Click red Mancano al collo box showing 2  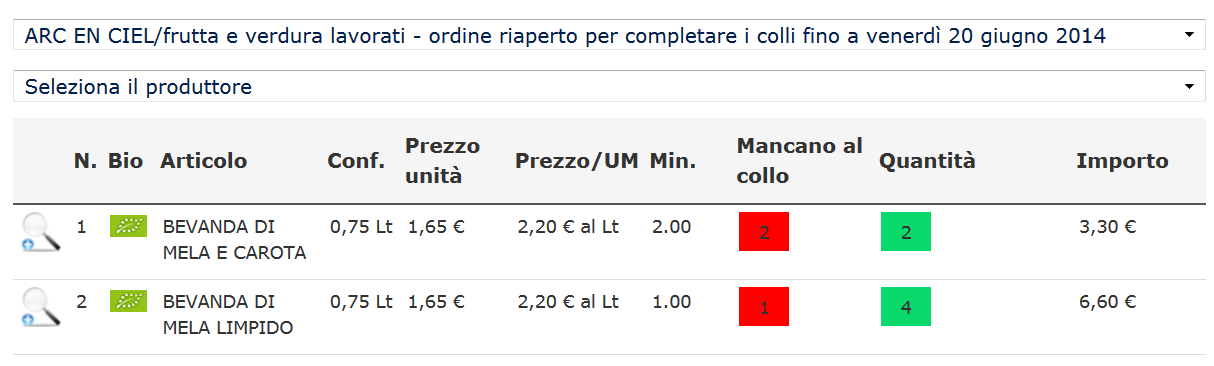pyautogui.click(x=764, y=232)
